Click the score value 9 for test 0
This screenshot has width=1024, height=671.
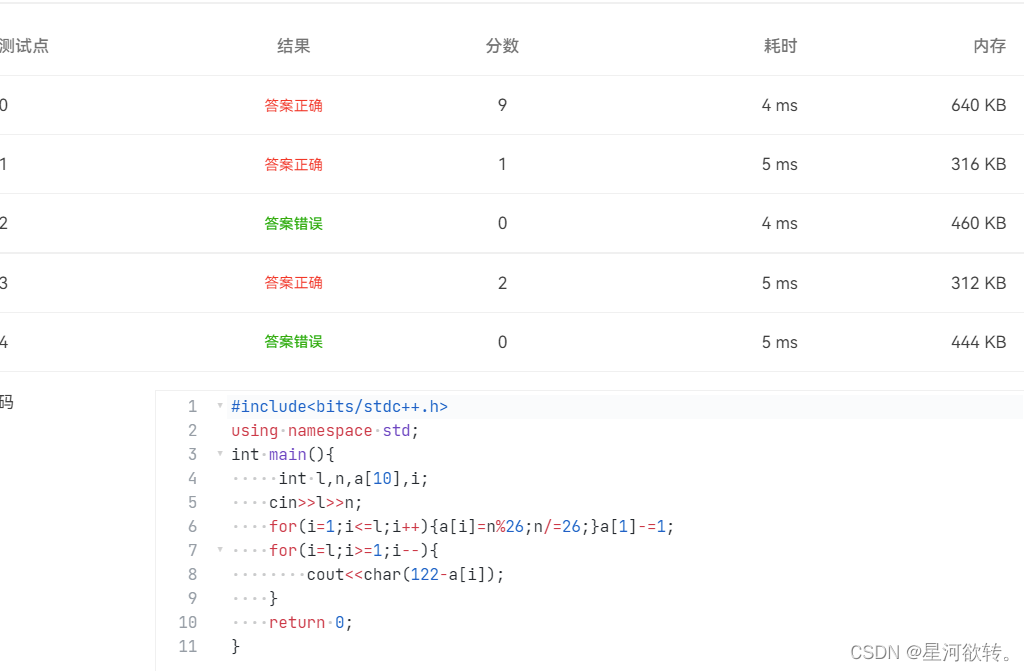(502, 105)
